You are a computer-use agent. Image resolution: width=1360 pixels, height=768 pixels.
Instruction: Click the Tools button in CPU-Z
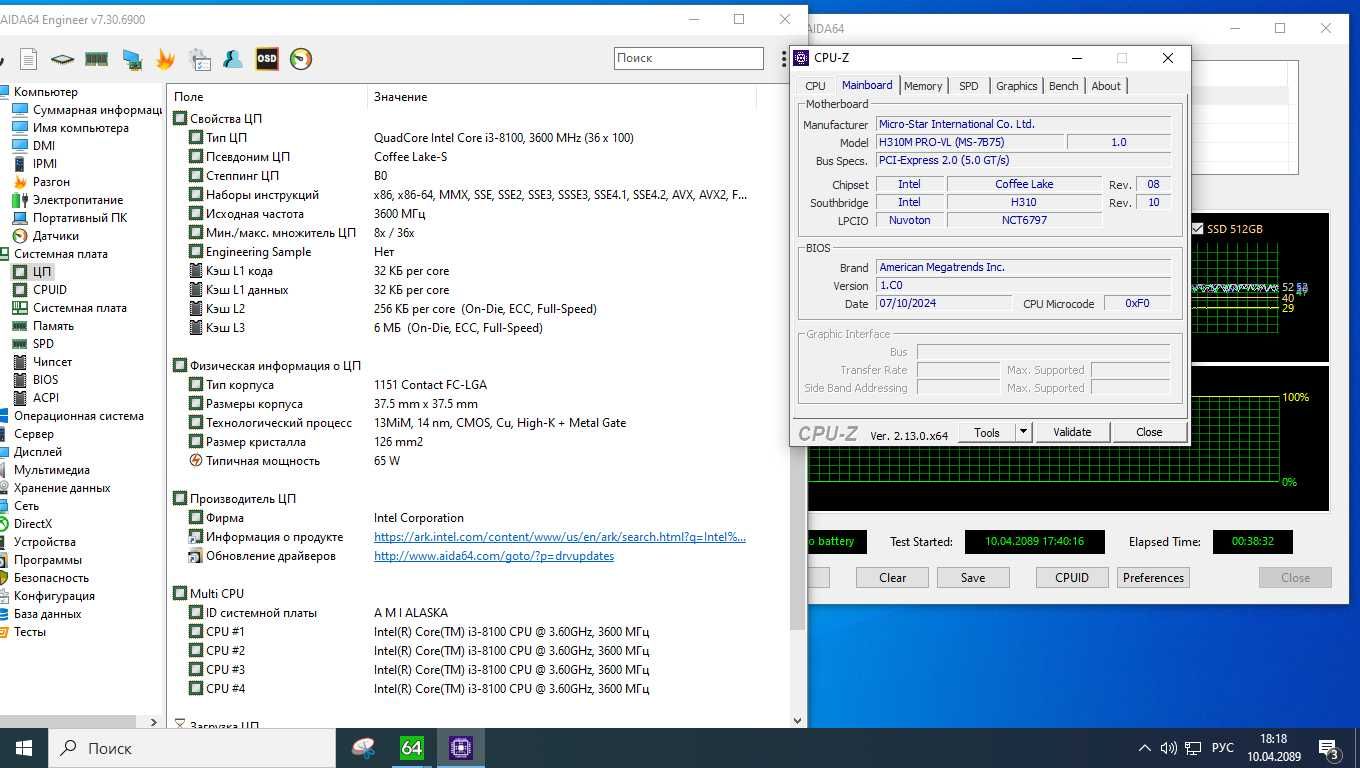click(987, 432)
